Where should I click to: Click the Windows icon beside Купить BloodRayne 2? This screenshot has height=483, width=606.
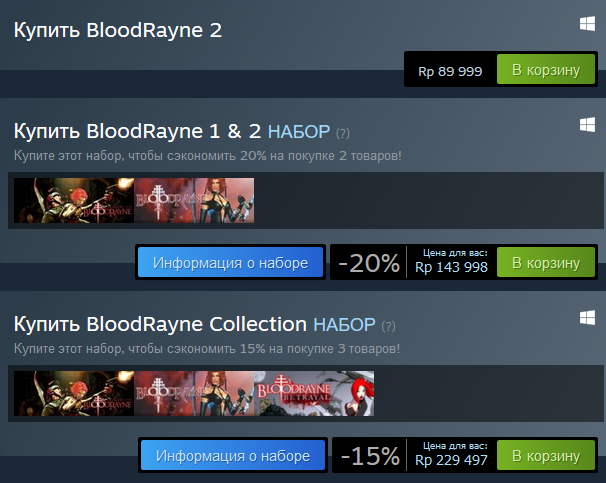tap(586, 25)
